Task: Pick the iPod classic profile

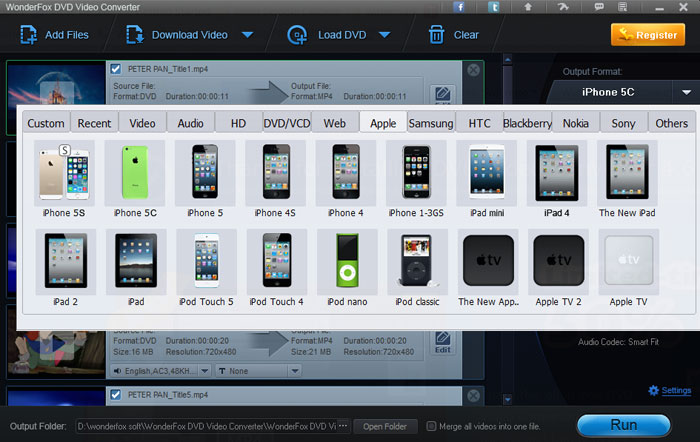Action: click(x=417, y=268)
